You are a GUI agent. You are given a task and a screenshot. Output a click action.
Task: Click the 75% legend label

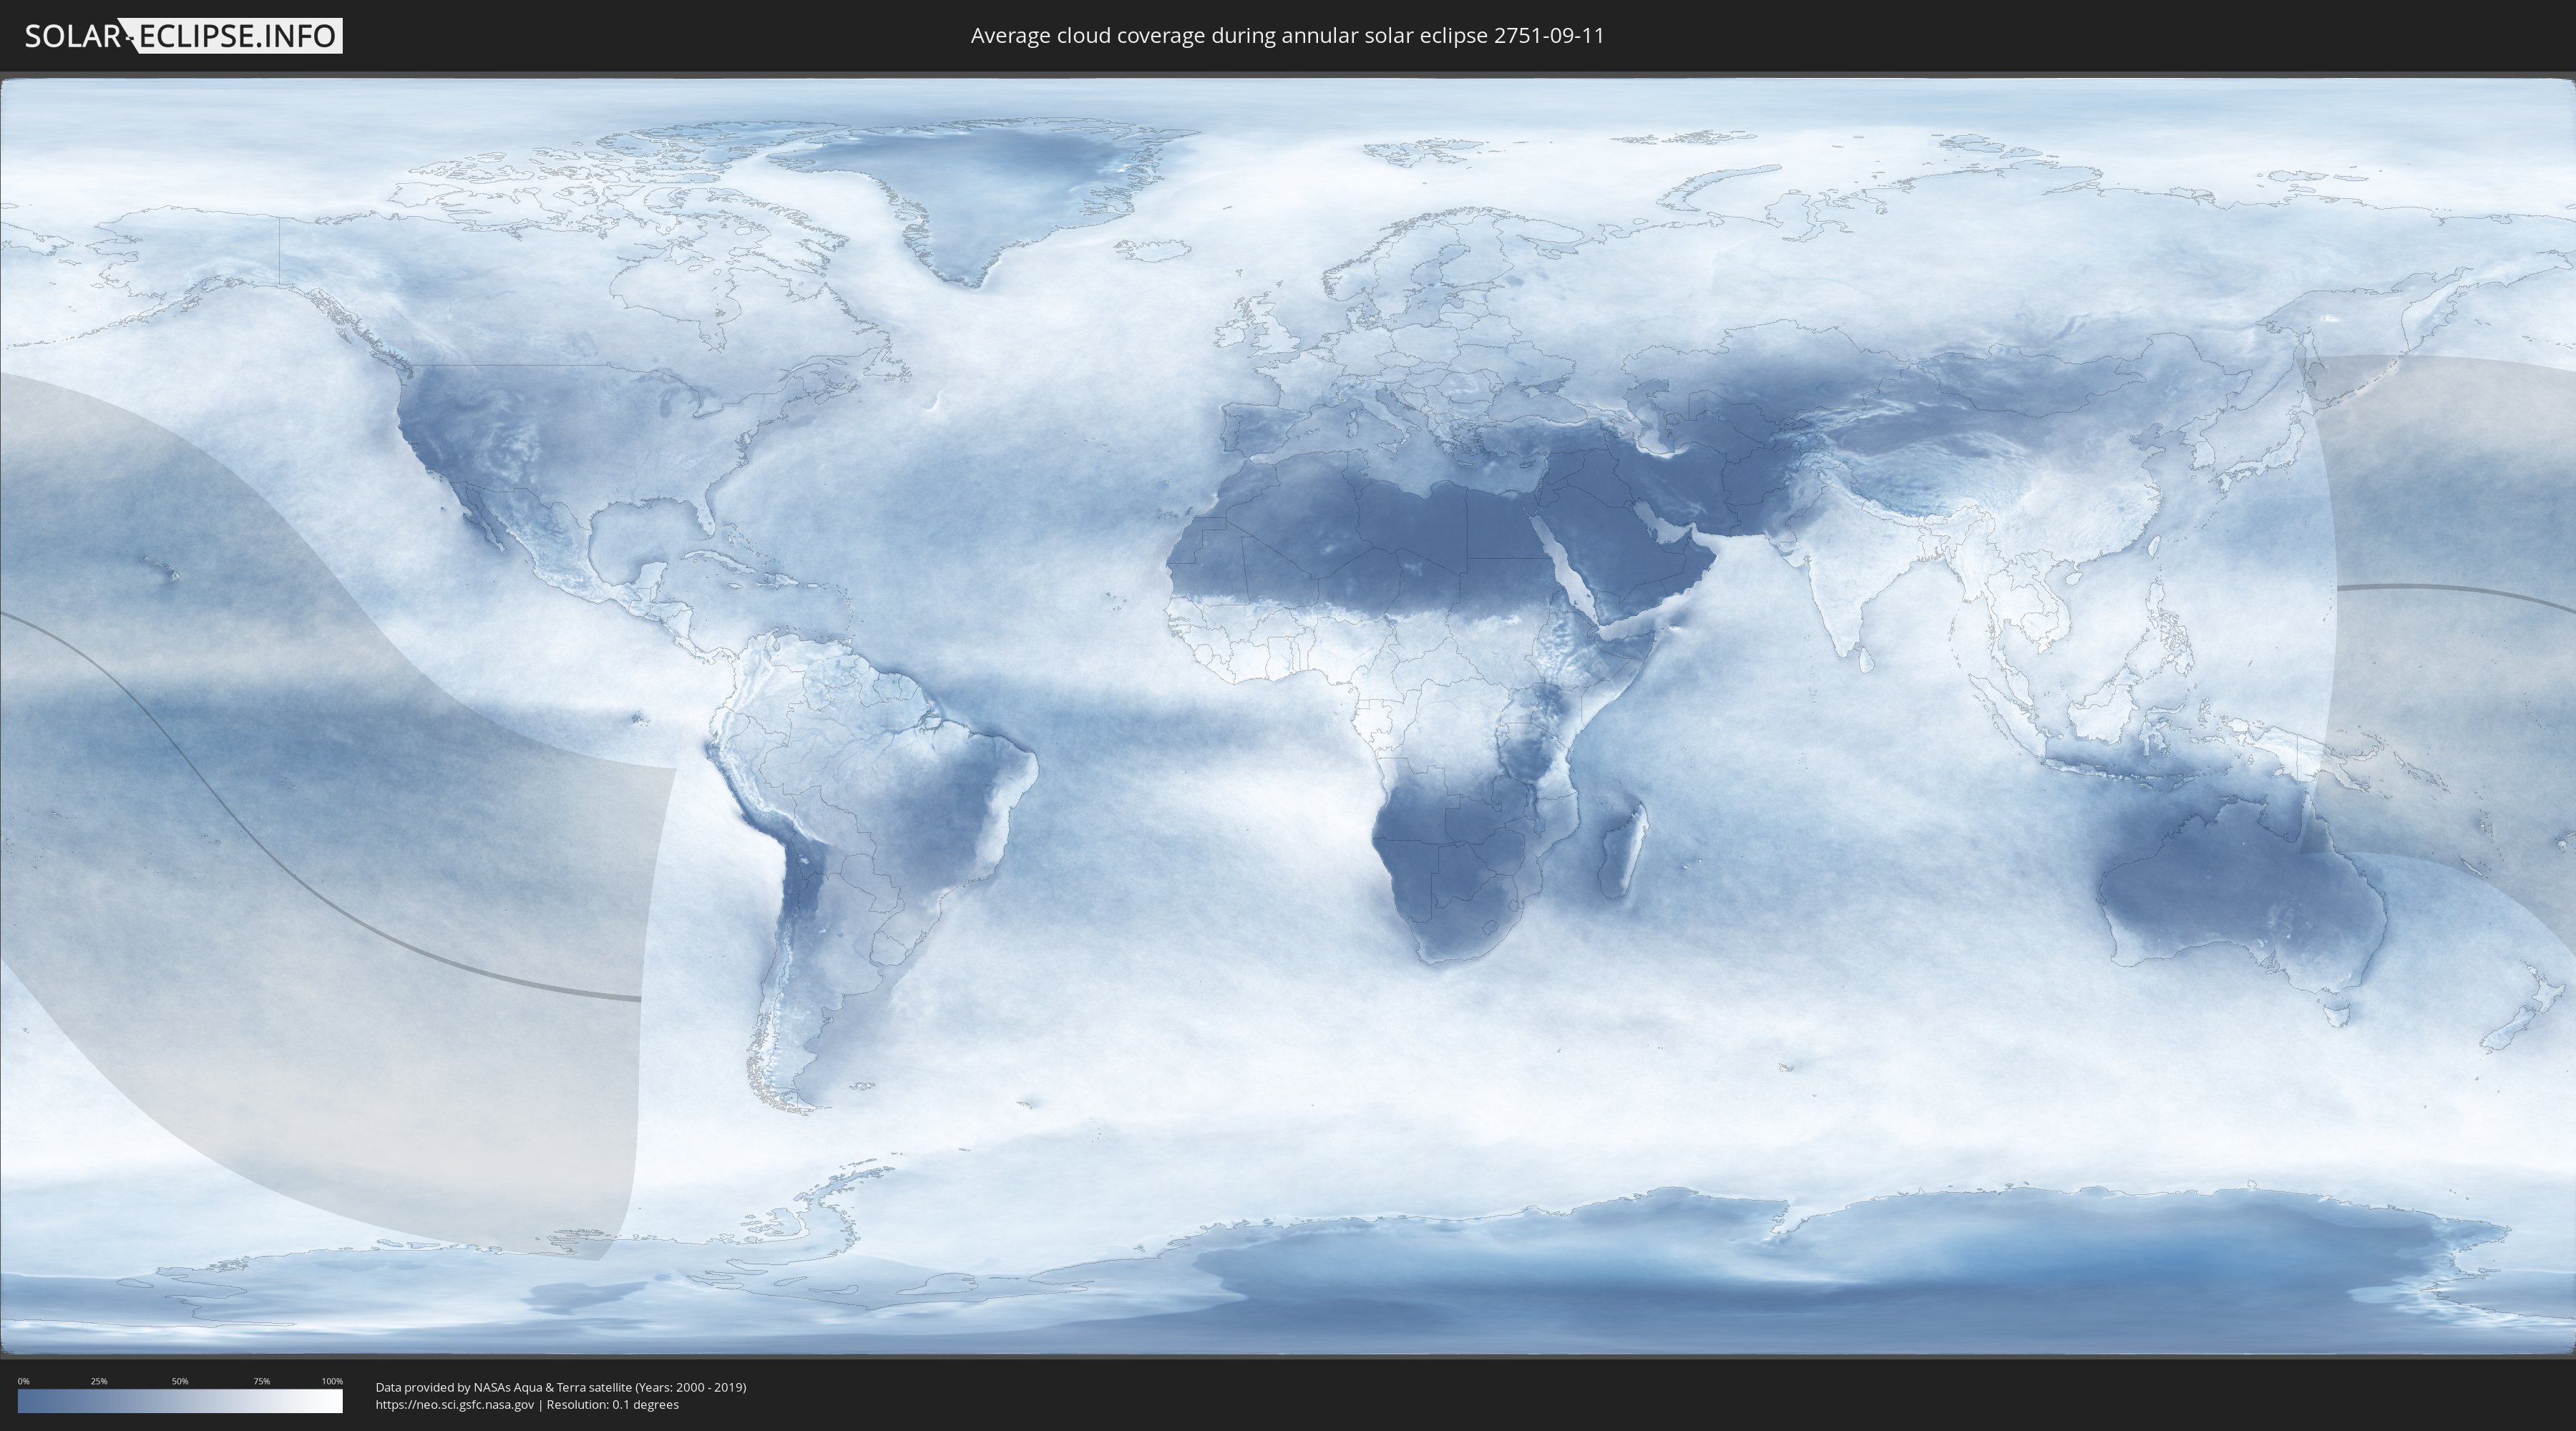(262, 1381)
